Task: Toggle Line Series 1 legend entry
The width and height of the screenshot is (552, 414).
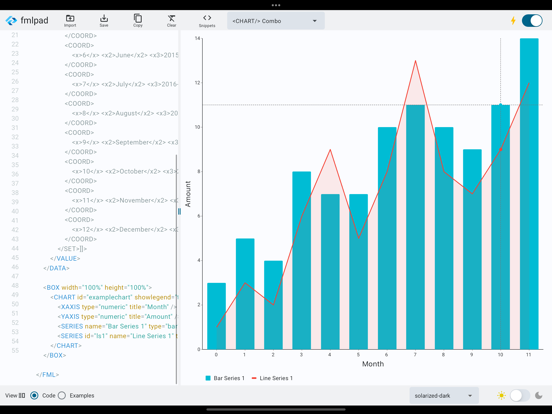Action: point(272,378)
